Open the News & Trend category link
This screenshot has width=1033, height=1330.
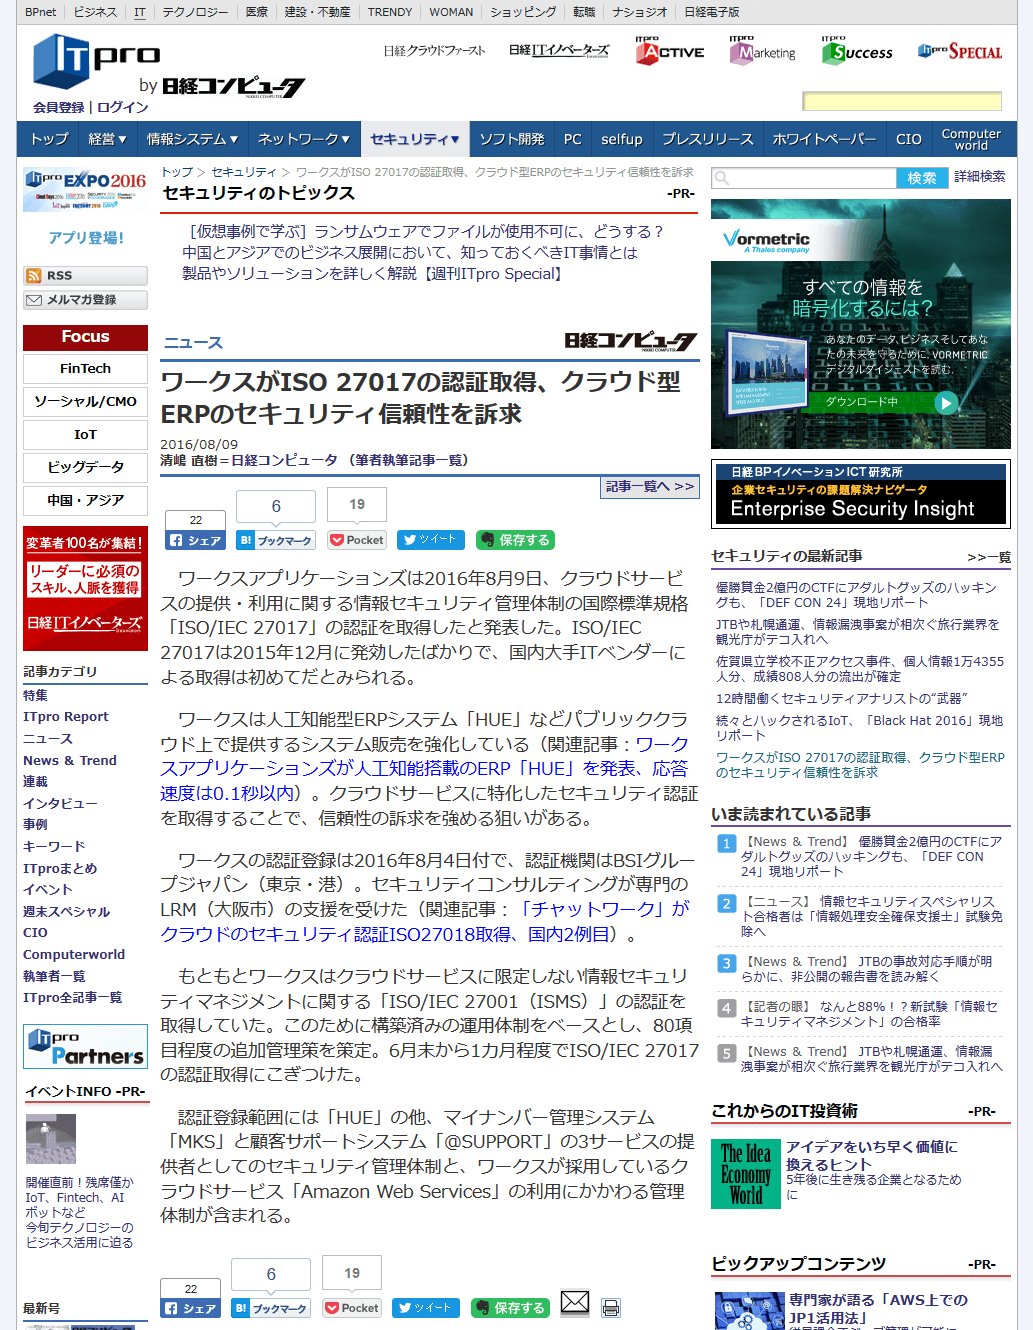click(70, 761)
